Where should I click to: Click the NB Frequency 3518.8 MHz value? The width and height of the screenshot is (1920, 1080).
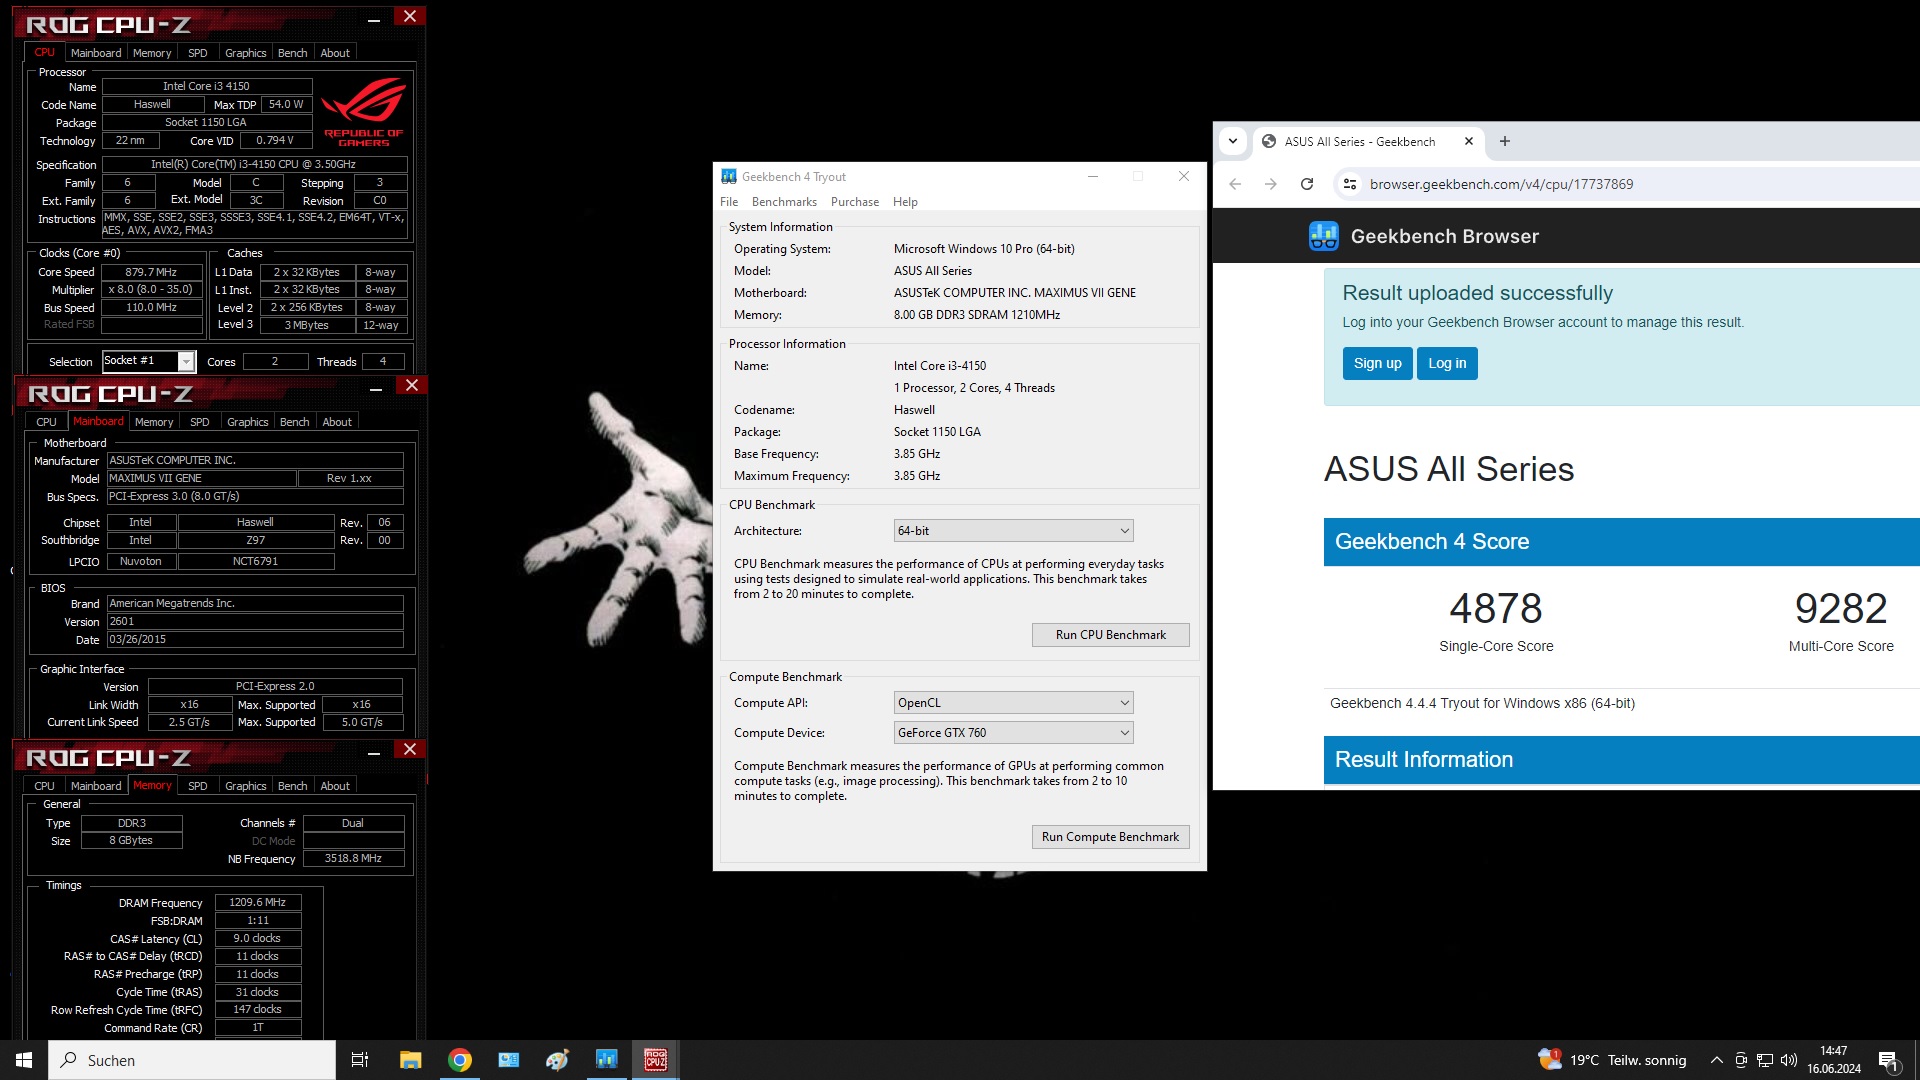(x=353, y=858)
